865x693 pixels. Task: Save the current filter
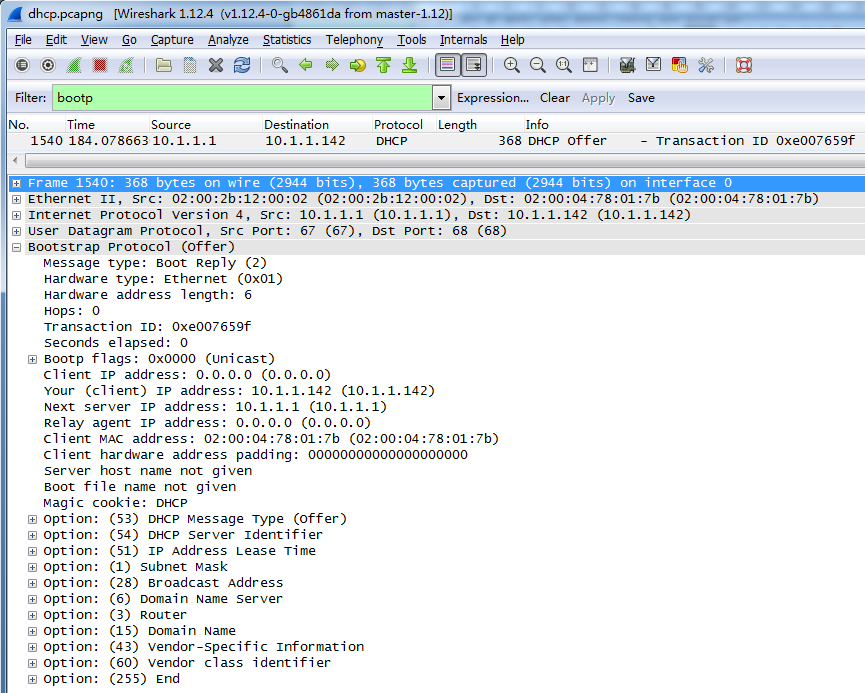pos(641,98)
